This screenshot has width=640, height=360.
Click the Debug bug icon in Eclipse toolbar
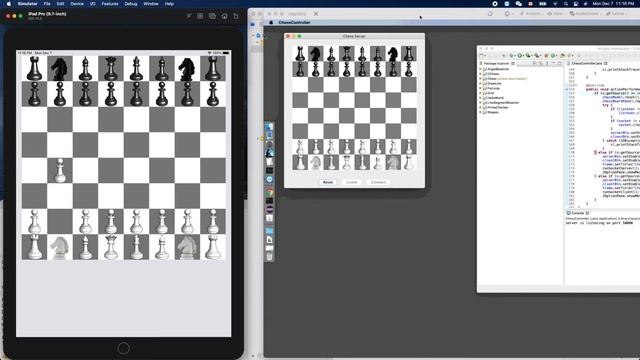(x=511, y=56)
